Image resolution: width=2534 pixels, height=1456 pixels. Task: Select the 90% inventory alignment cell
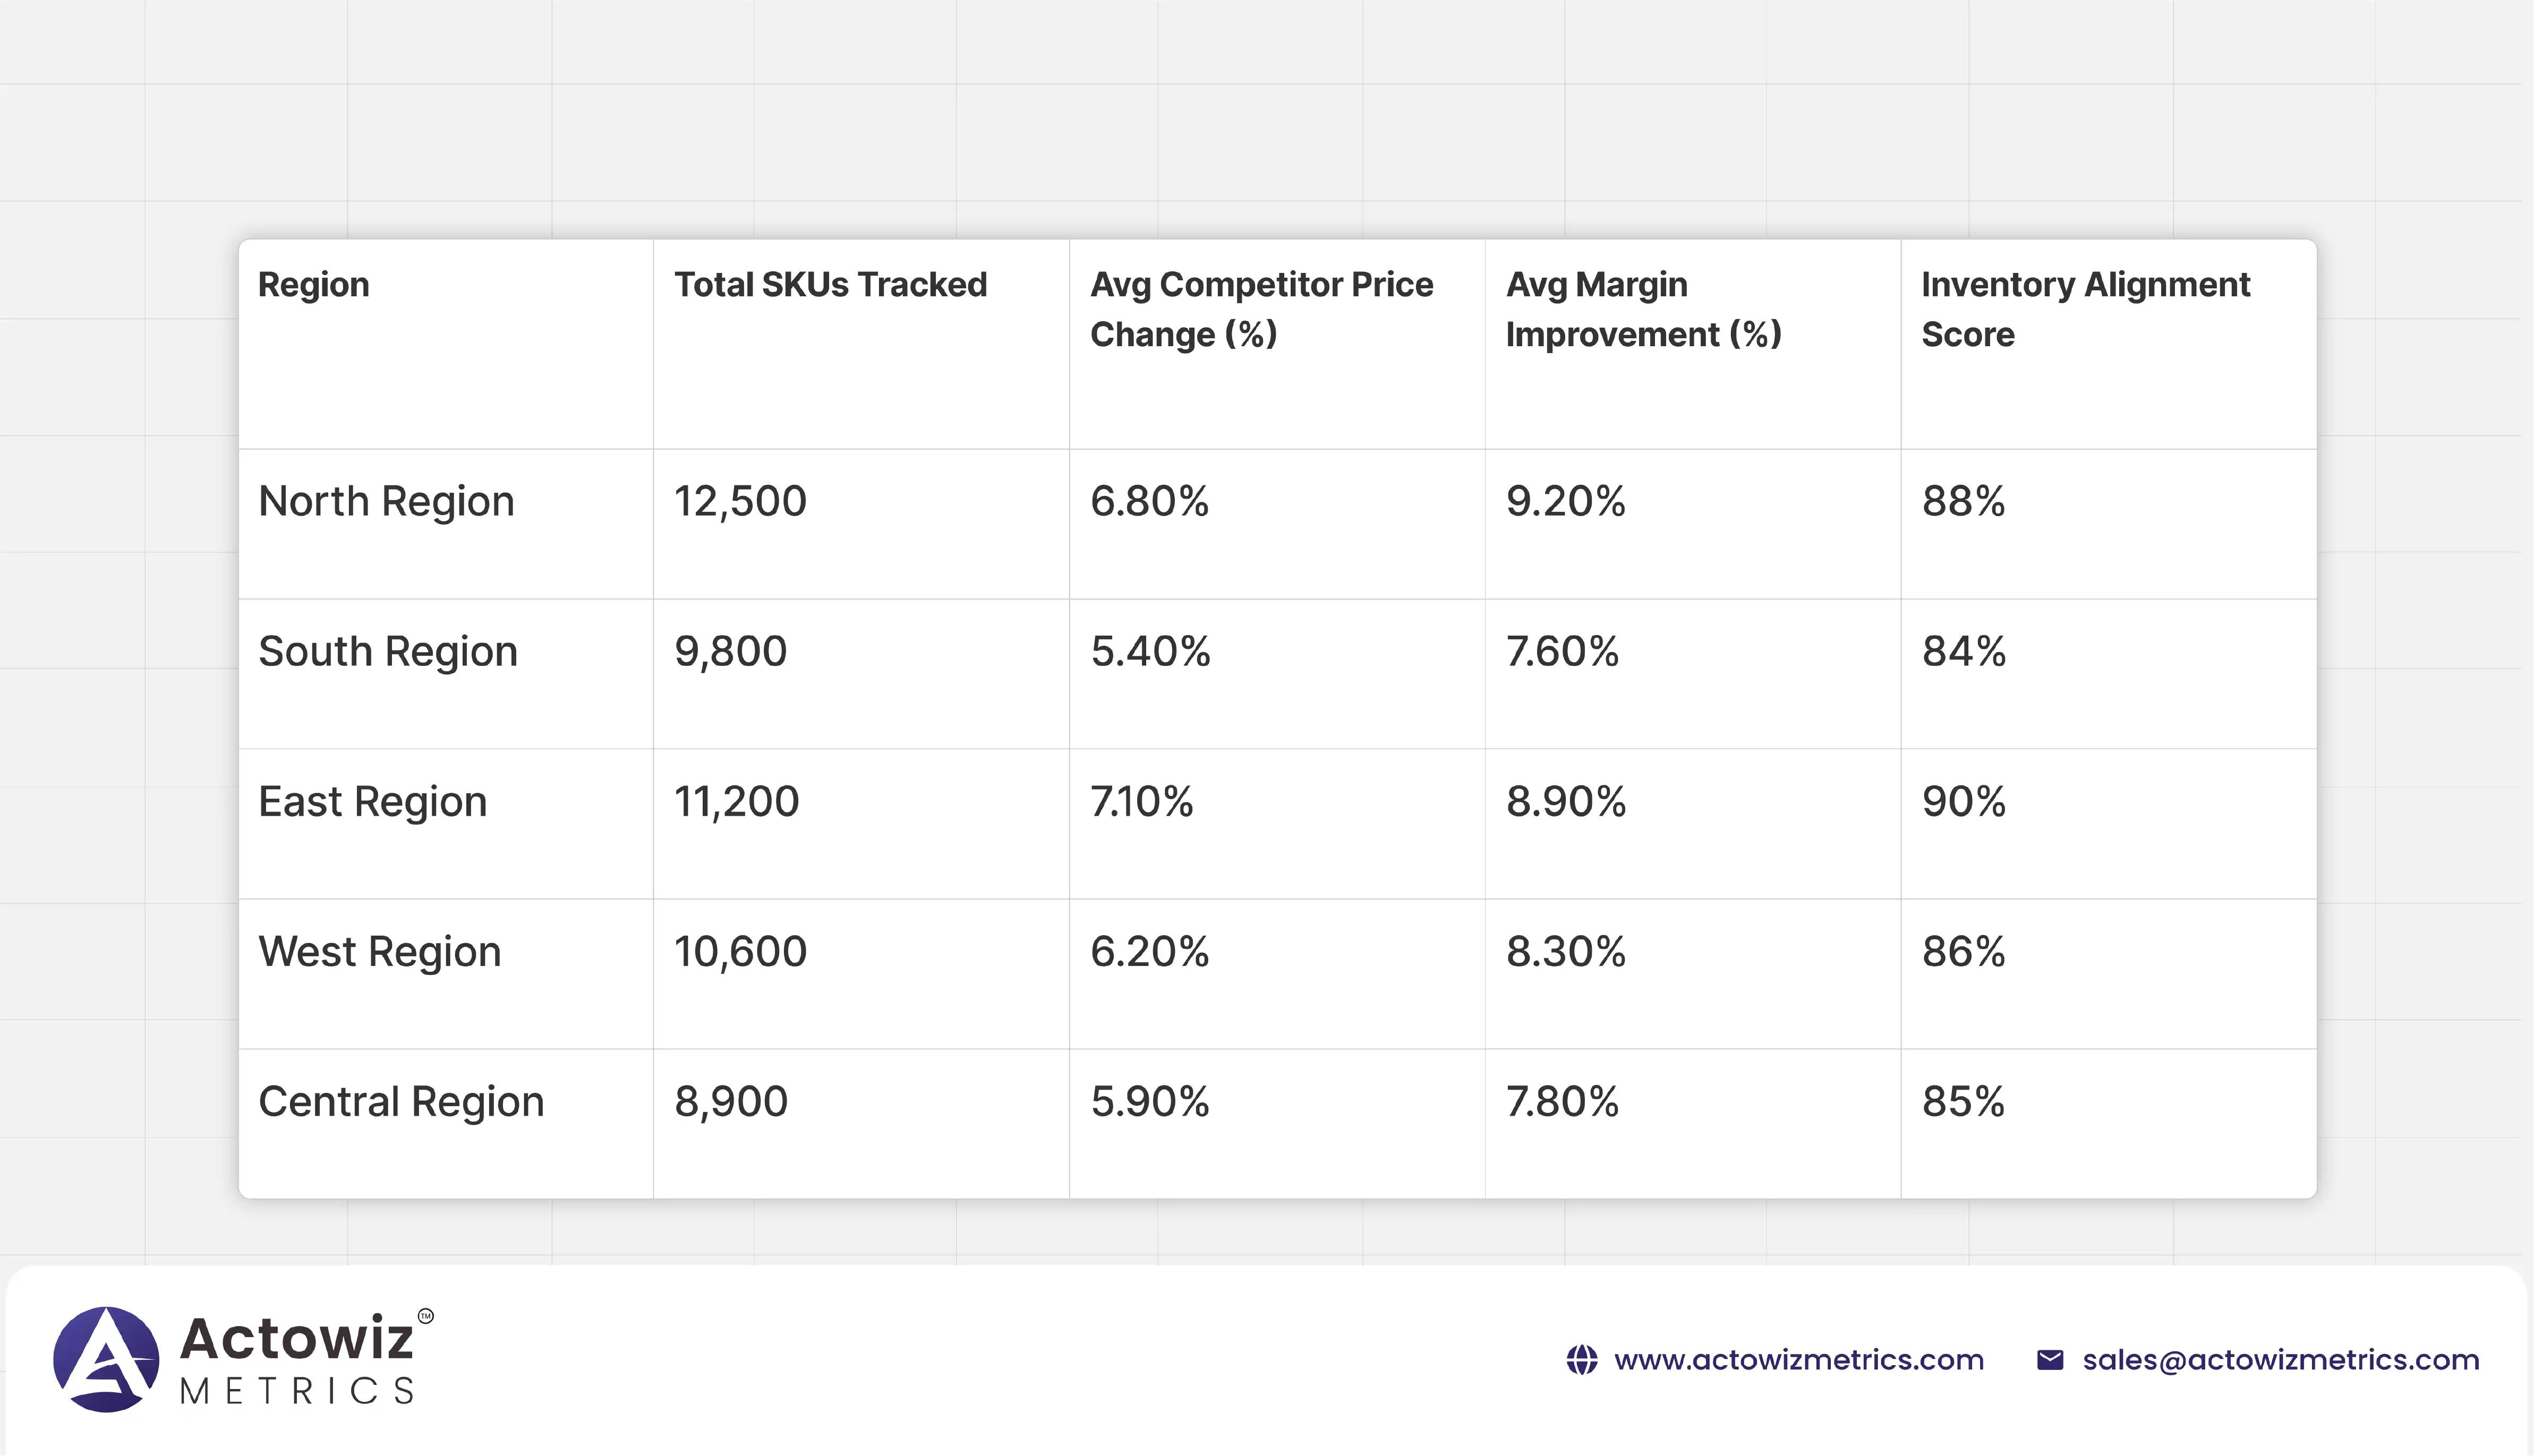pos(1963,801)
